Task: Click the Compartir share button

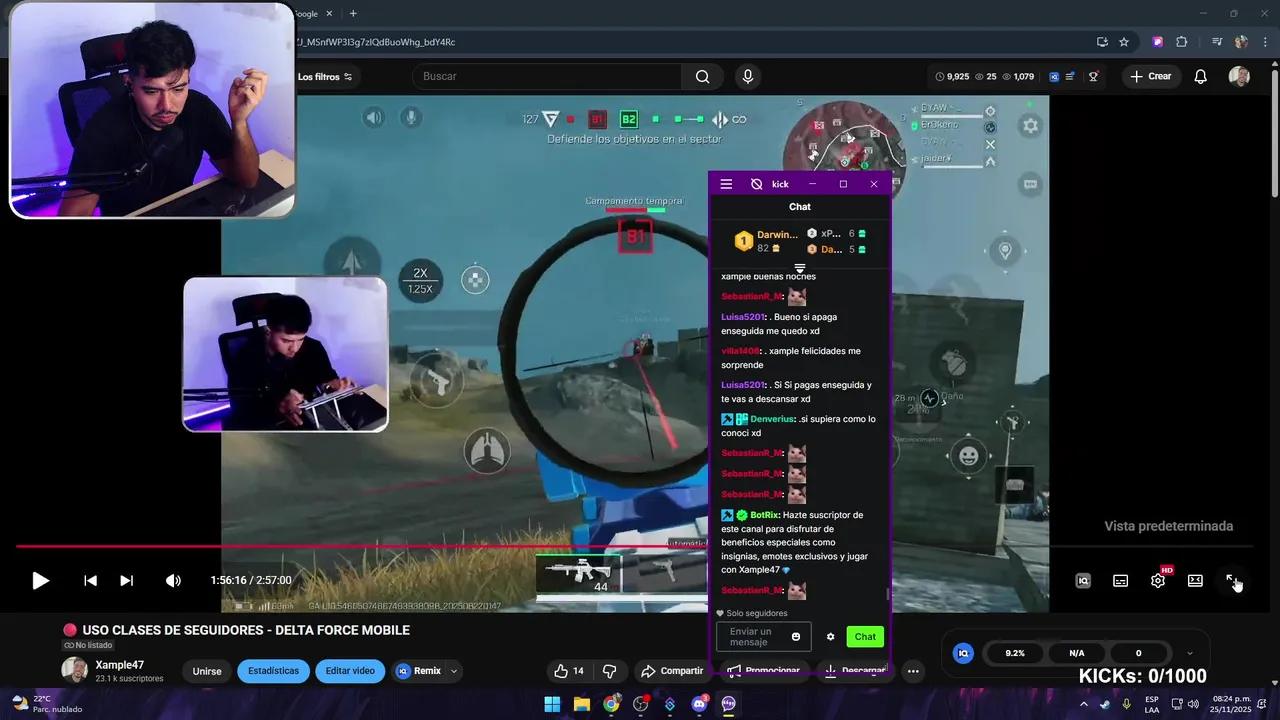Action: tap(673, 671)
